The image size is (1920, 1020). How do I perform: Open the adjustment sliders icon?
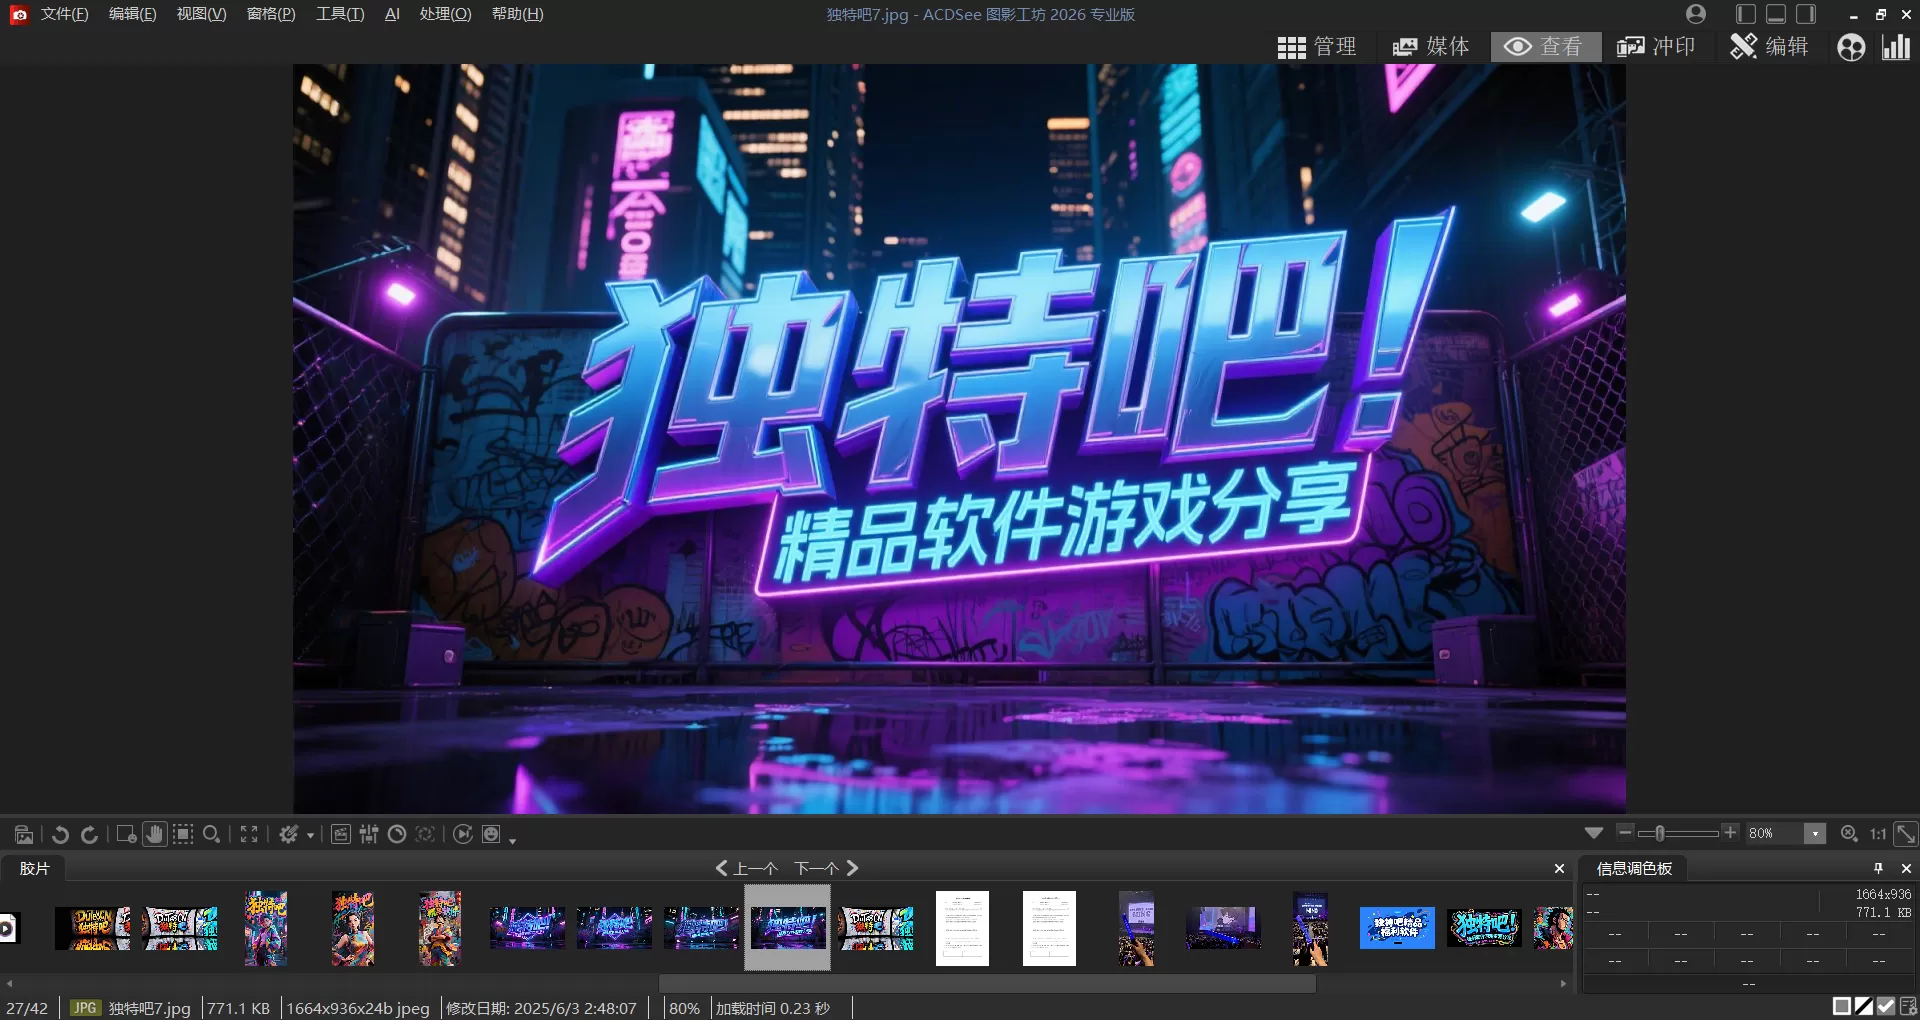[x=369, y=834]
